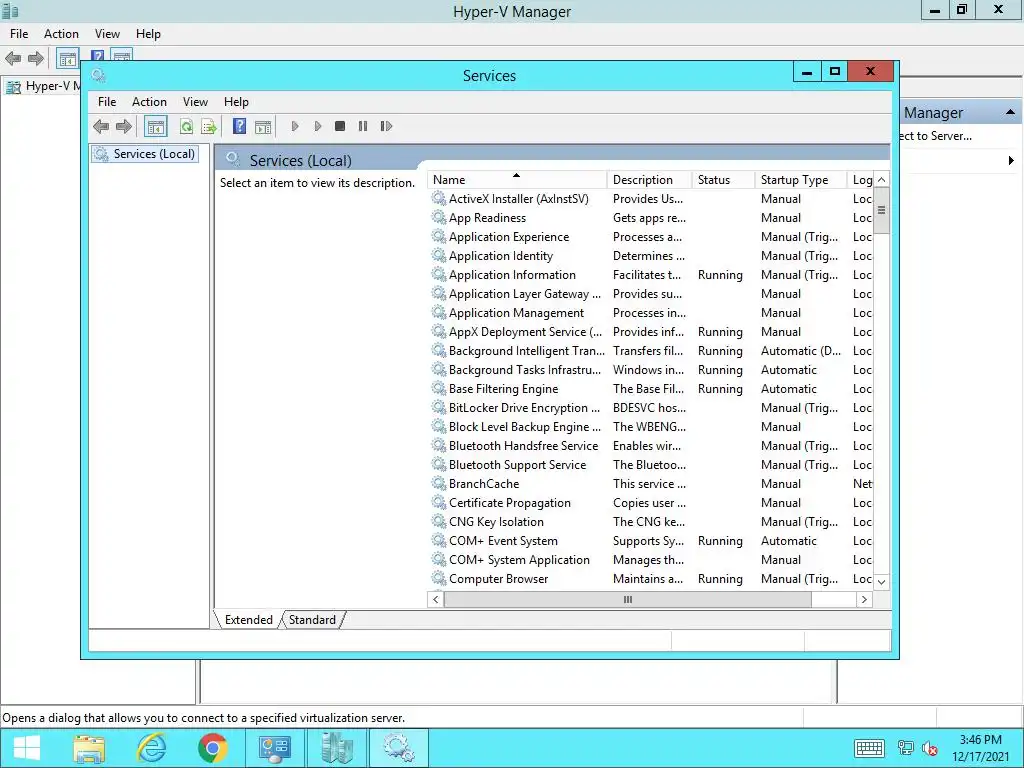
Task: Sort by Description column header
Action: [649, 180]
